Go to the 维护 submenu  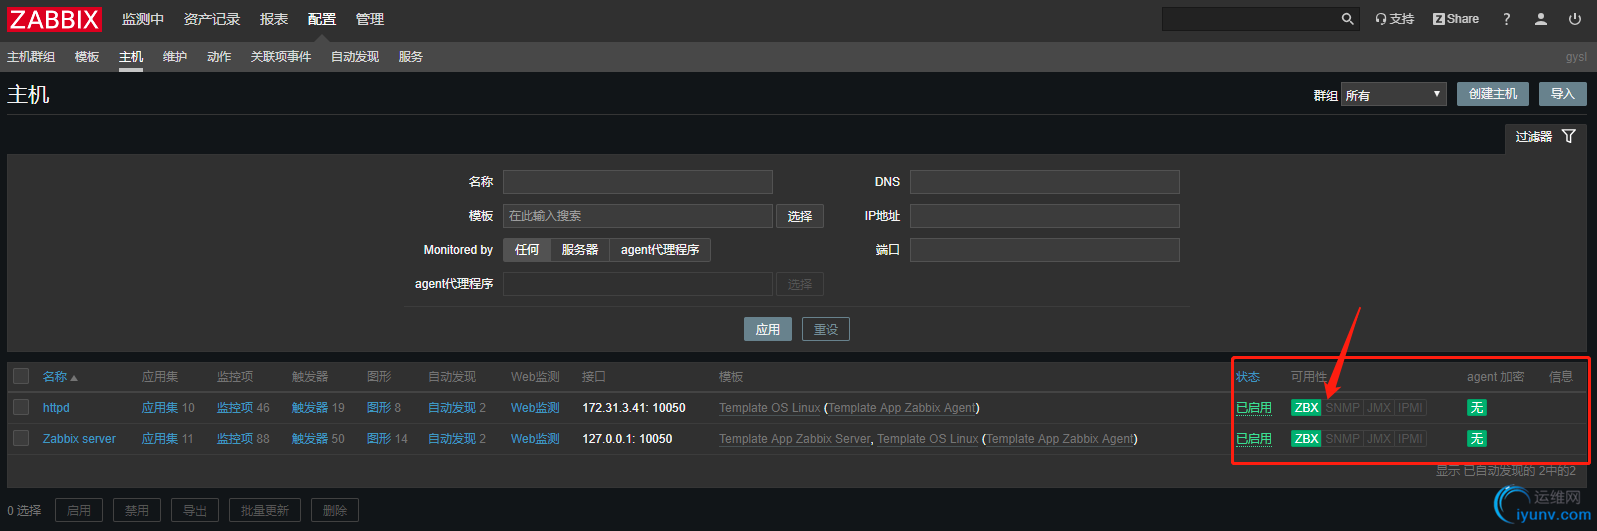tap(175, 57)
